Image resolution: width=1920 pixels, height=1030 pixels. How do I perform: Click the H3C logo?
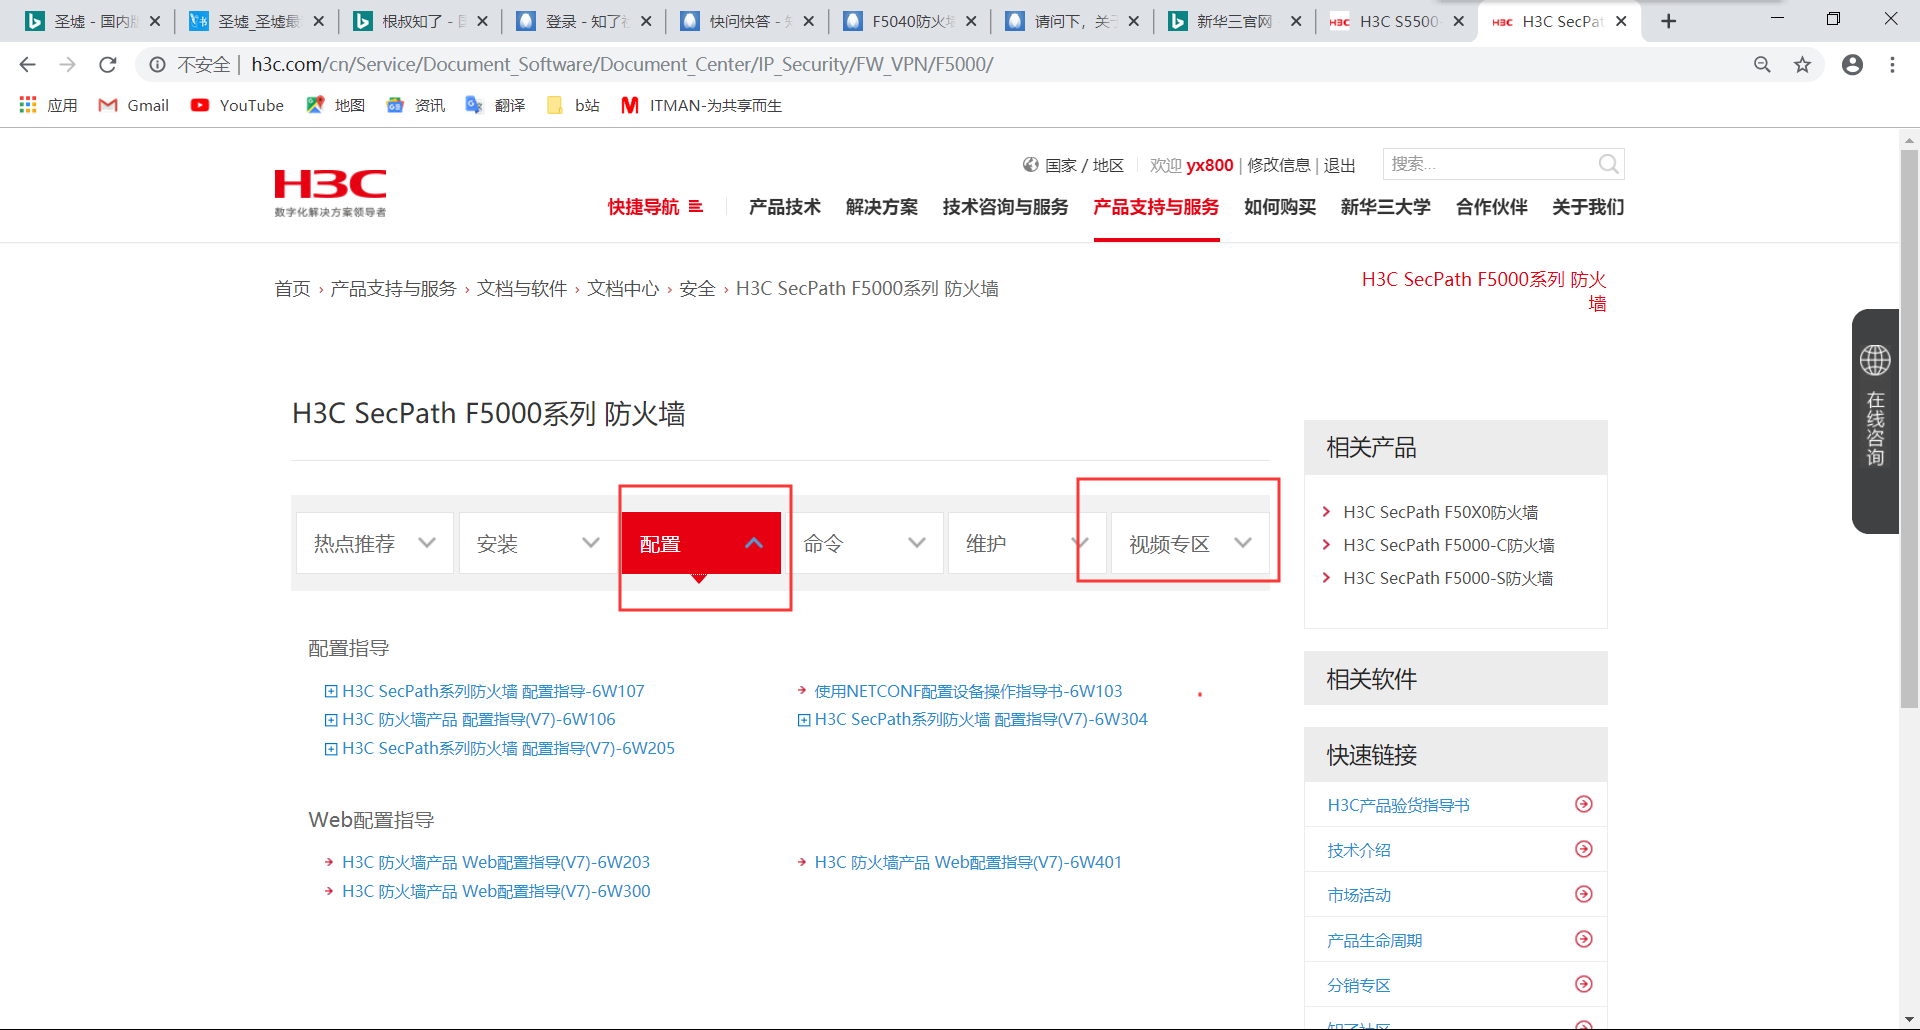[x=330, y=193]
